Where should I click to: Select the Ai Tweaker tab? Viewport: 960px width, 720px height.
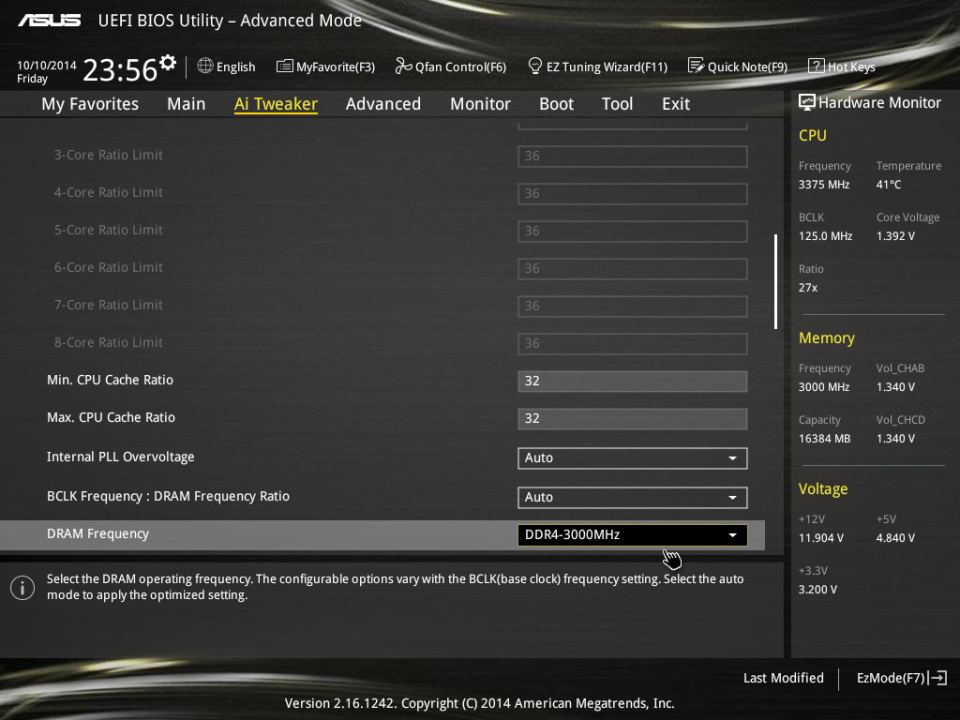(x=276, y=104)
